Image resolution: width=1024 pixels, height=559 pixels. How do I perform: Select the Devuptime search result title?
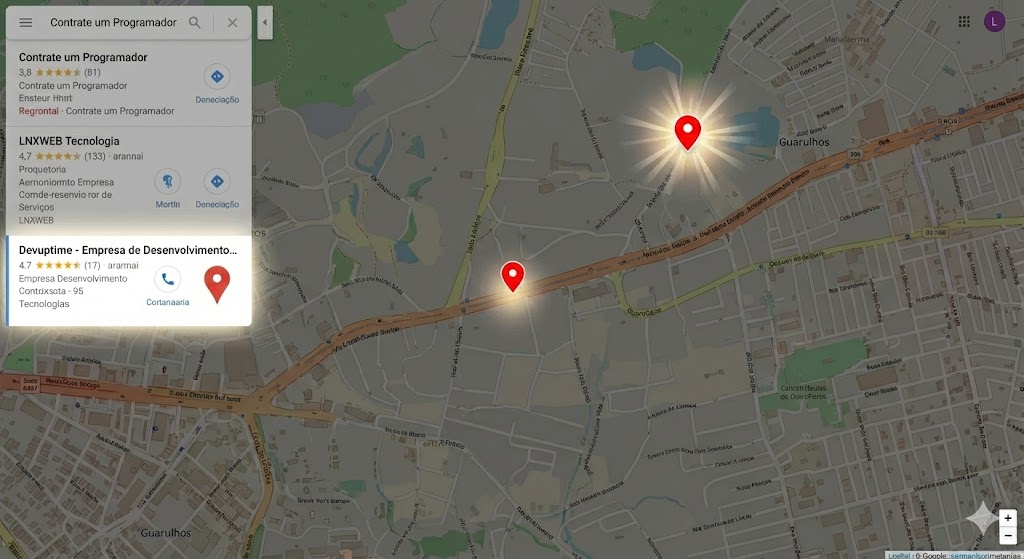(128, 250)
